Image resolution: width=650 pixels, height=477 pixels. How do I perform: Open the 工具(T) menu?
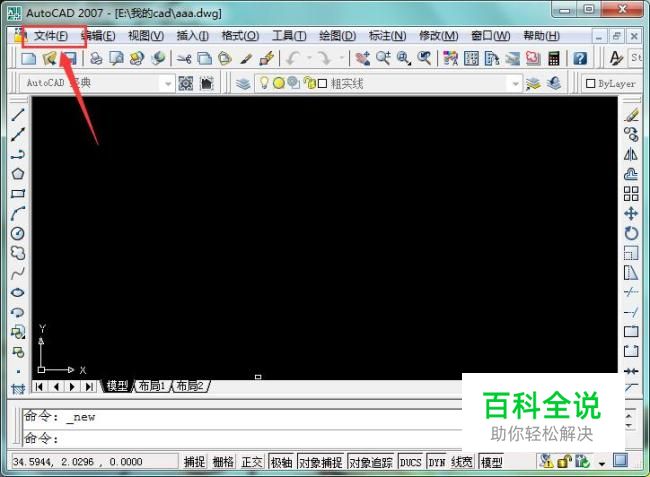pyautogui.click(x=289, y=36)
